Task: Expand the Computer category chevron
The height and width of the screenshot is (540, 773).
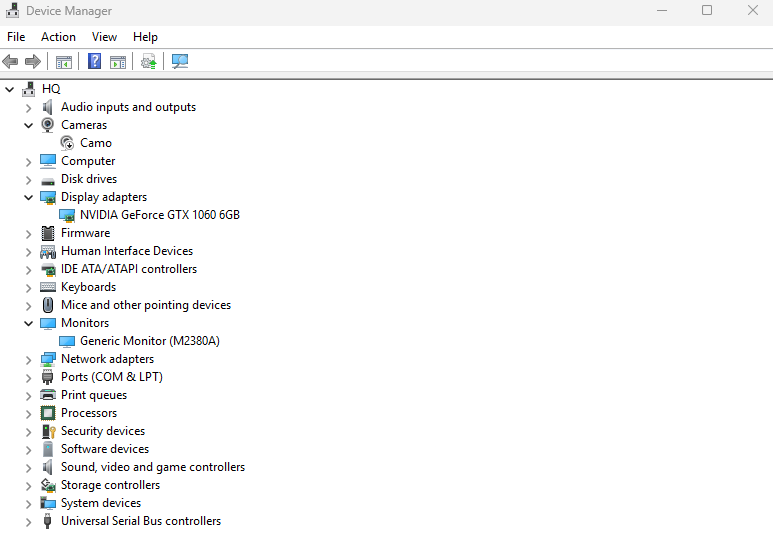Action: [29, 162]
